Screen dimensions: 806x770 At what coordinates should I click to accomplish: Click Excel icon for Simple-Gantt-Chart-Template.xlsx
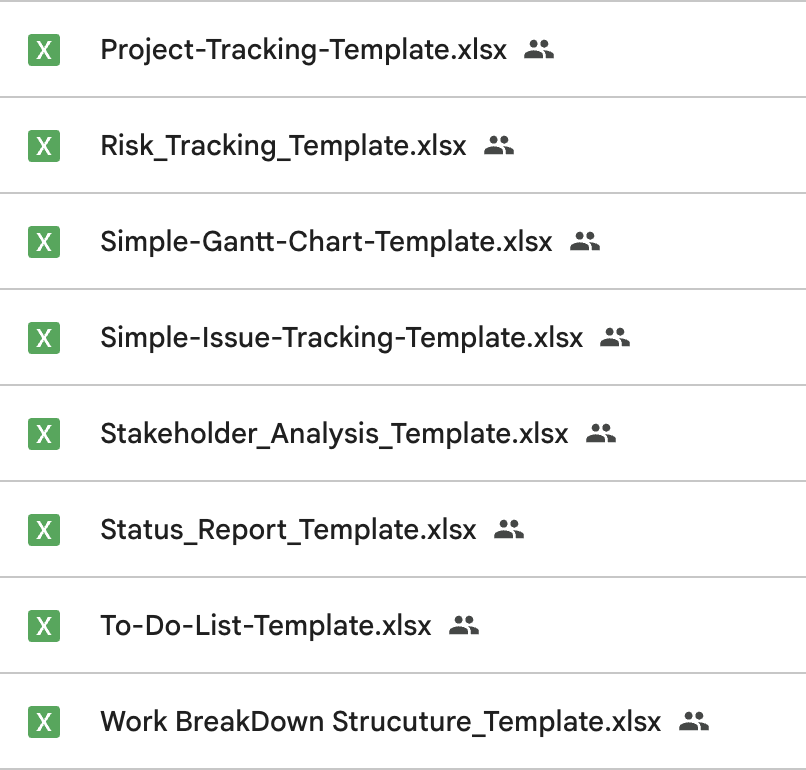click(44, 242)
